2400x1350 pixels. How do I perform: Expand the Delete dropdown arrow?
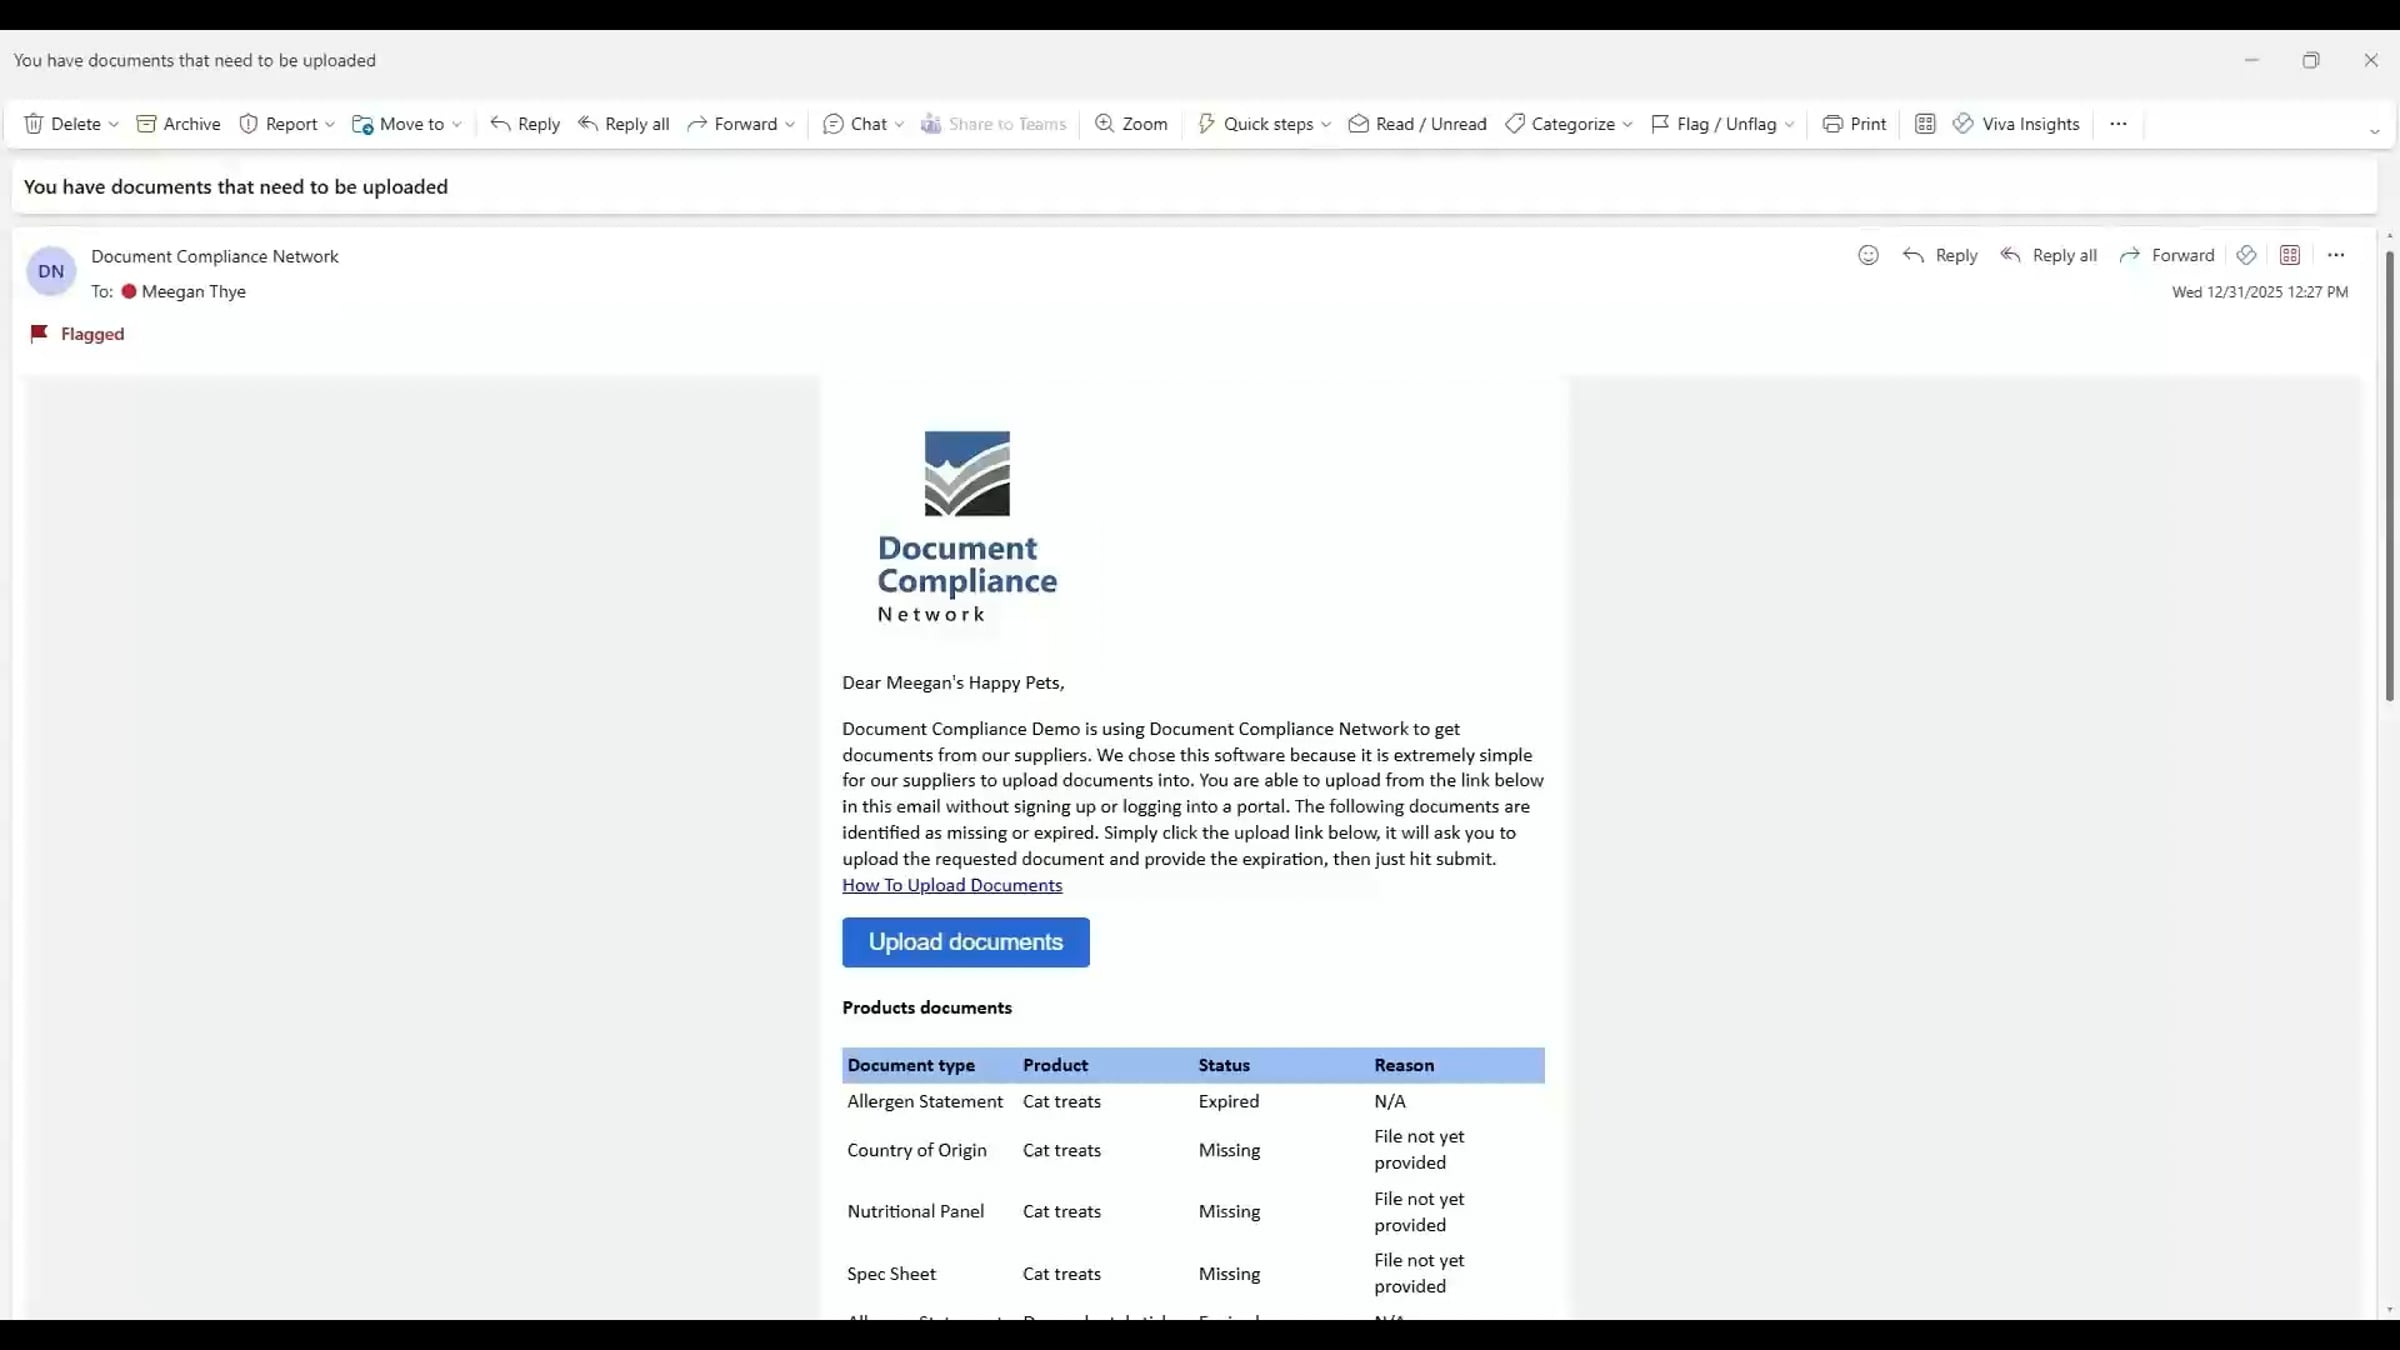[113, 124]
